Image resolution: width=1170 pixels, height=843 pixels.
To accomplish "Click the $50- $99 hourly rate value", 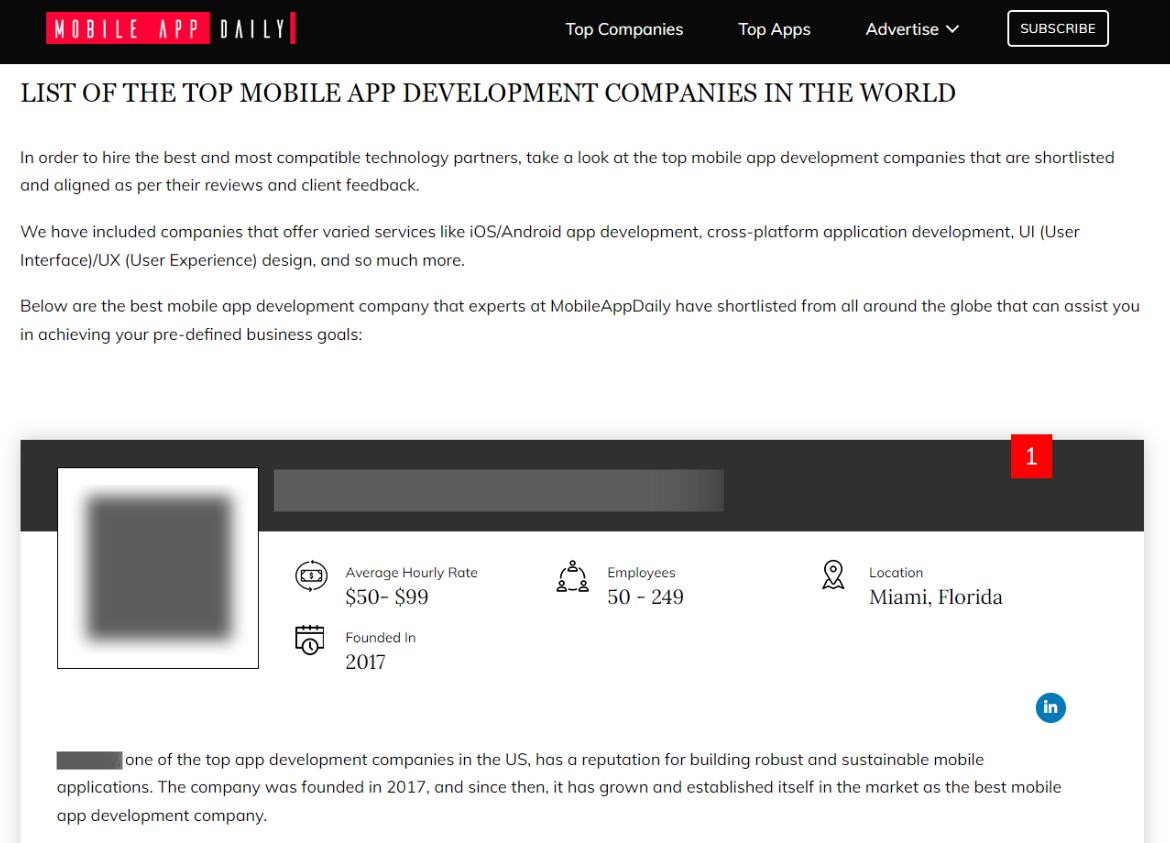I will point(388,597).
